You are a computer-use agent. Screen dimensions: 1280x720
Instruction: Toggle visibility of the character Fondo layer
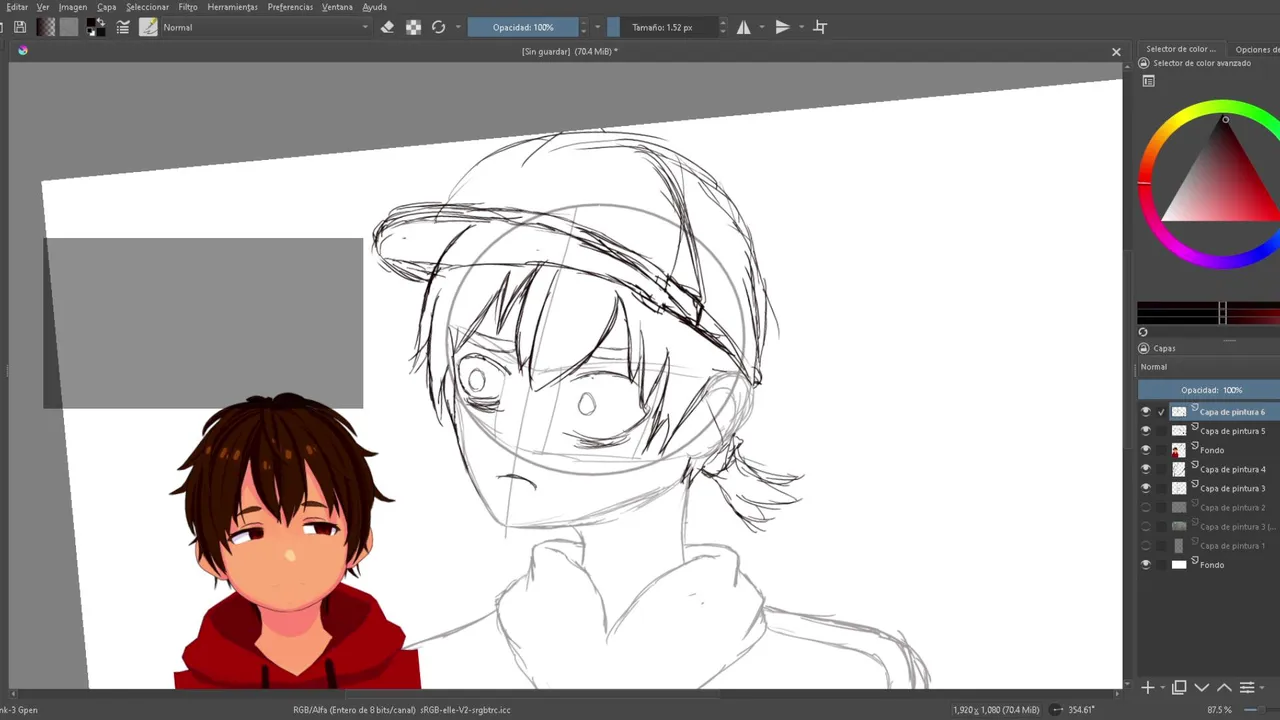[1146, 450]
